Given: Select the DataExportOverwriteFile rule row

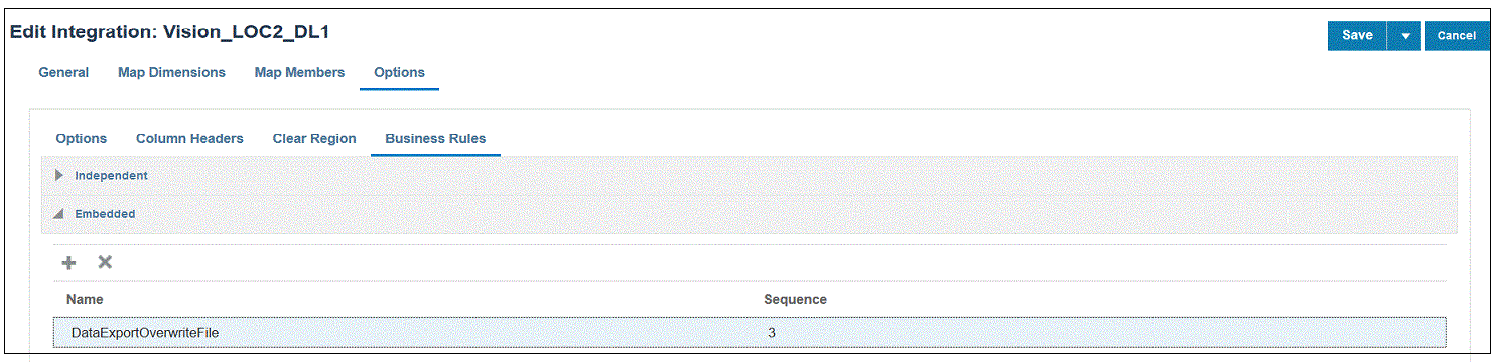Looking at the screenshot, I should coord(750,332).
